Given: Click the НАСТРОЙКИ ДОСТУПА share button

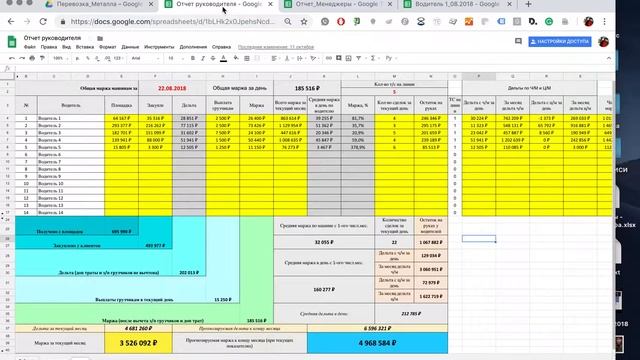Looking at the screenshot, I should tap(560, 42).
